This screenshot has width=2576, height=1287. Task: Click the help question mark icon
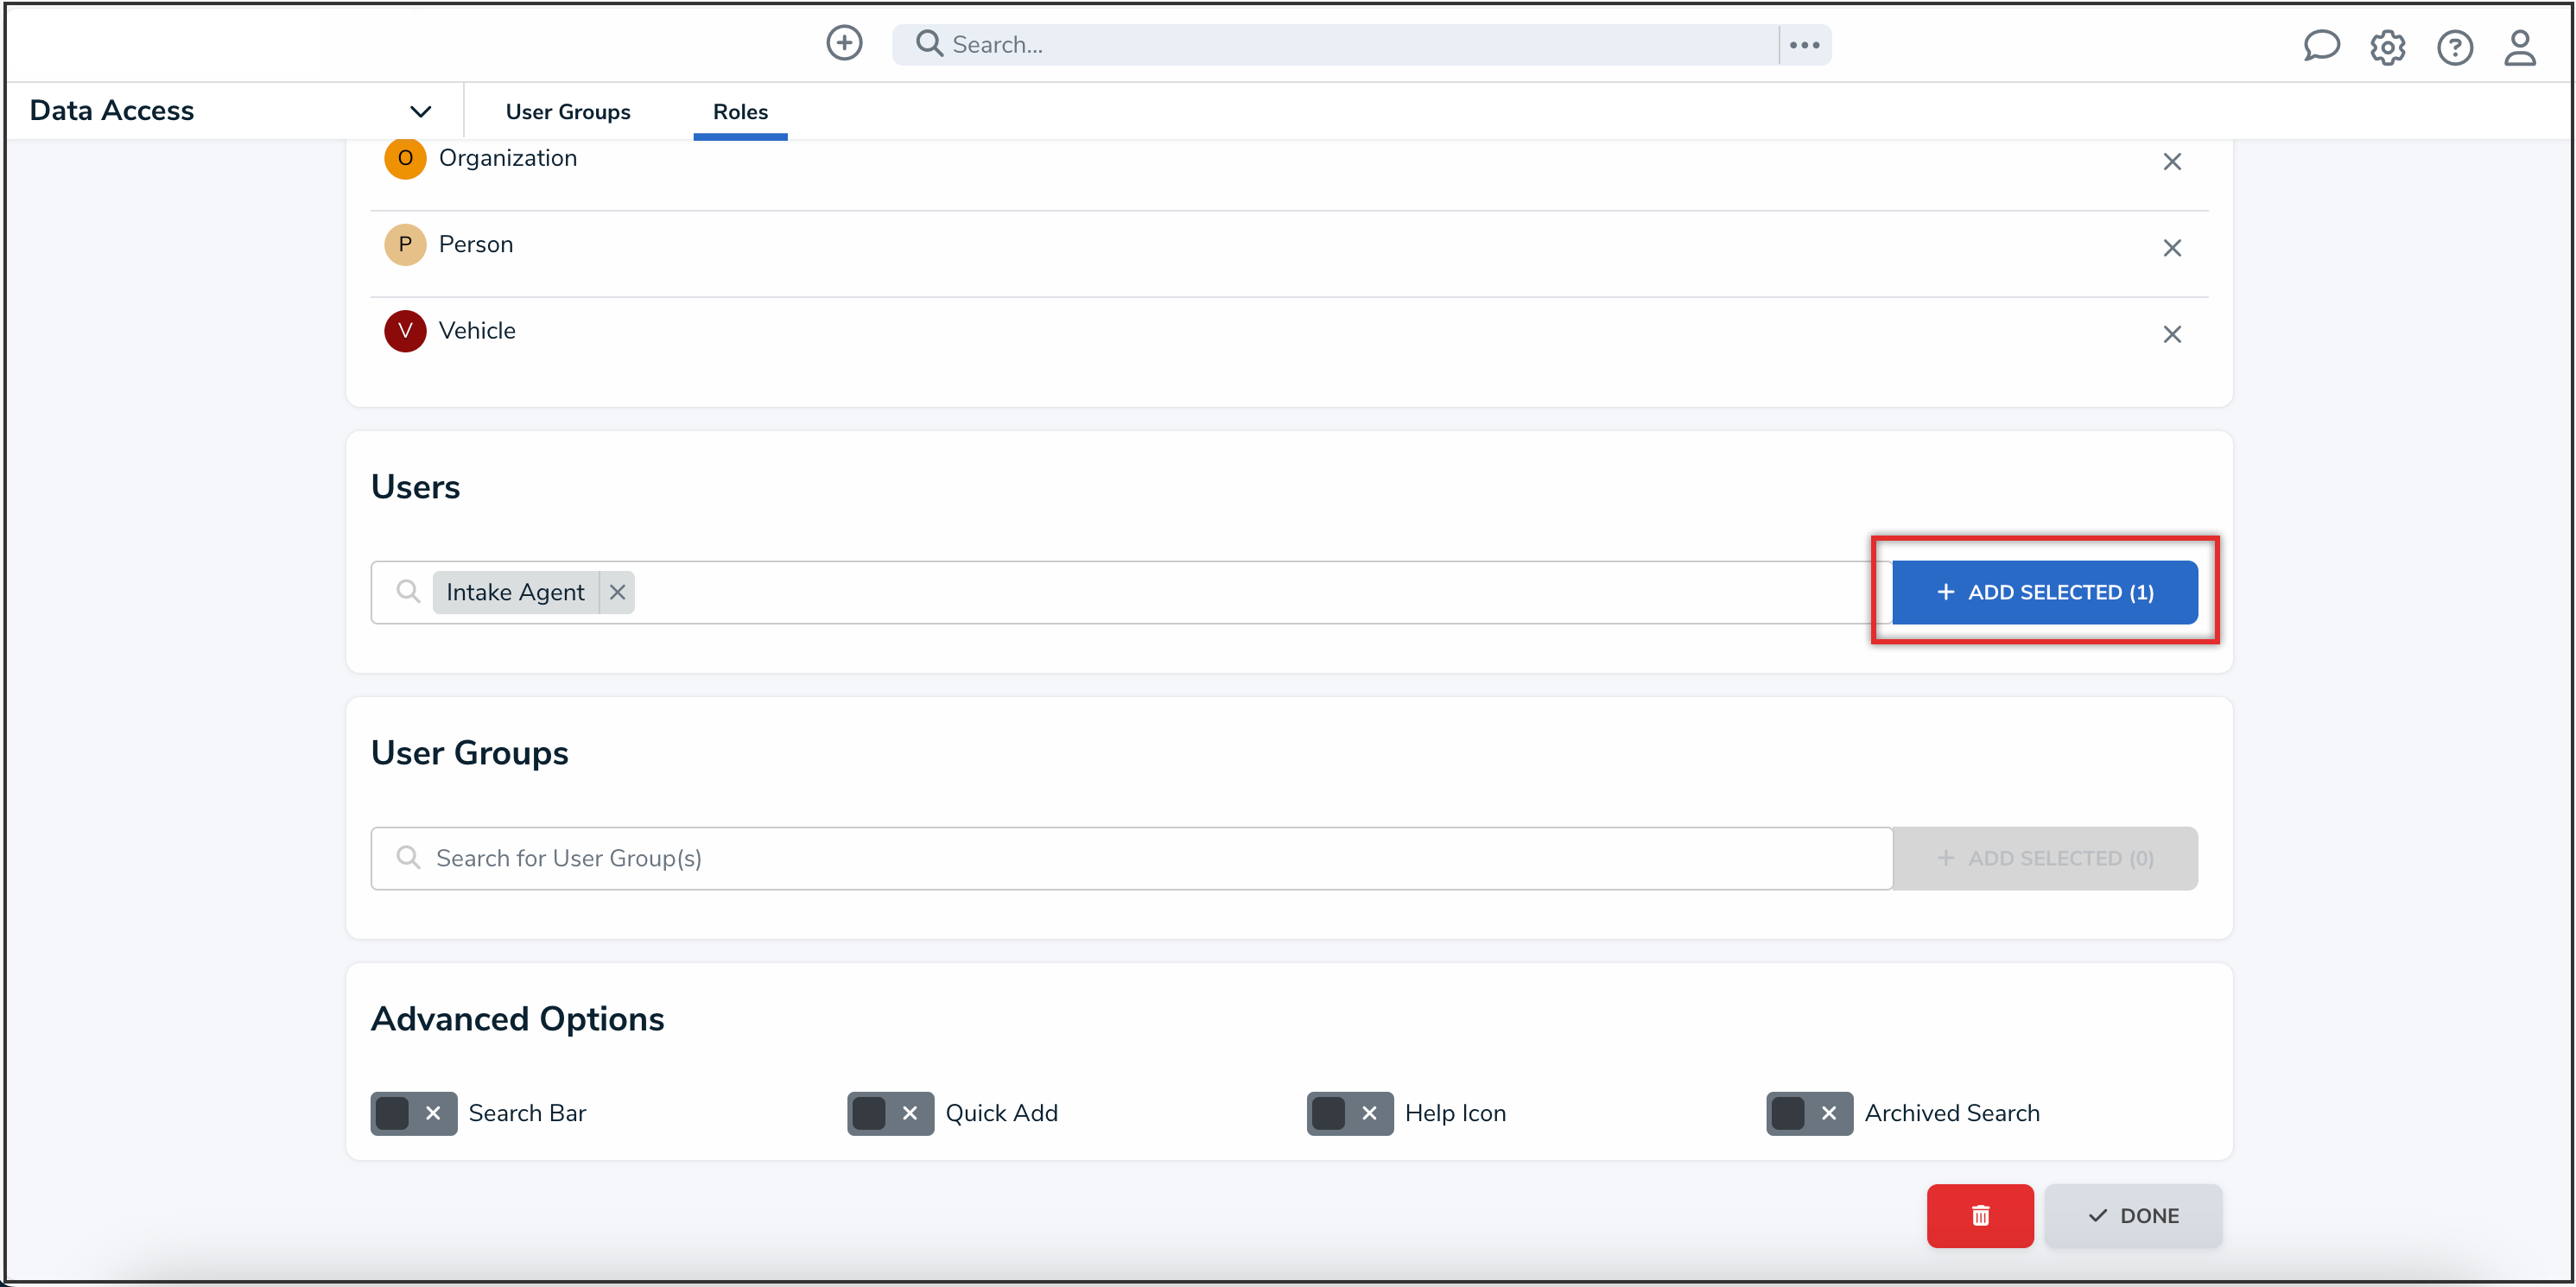[x=2455, y=47]
